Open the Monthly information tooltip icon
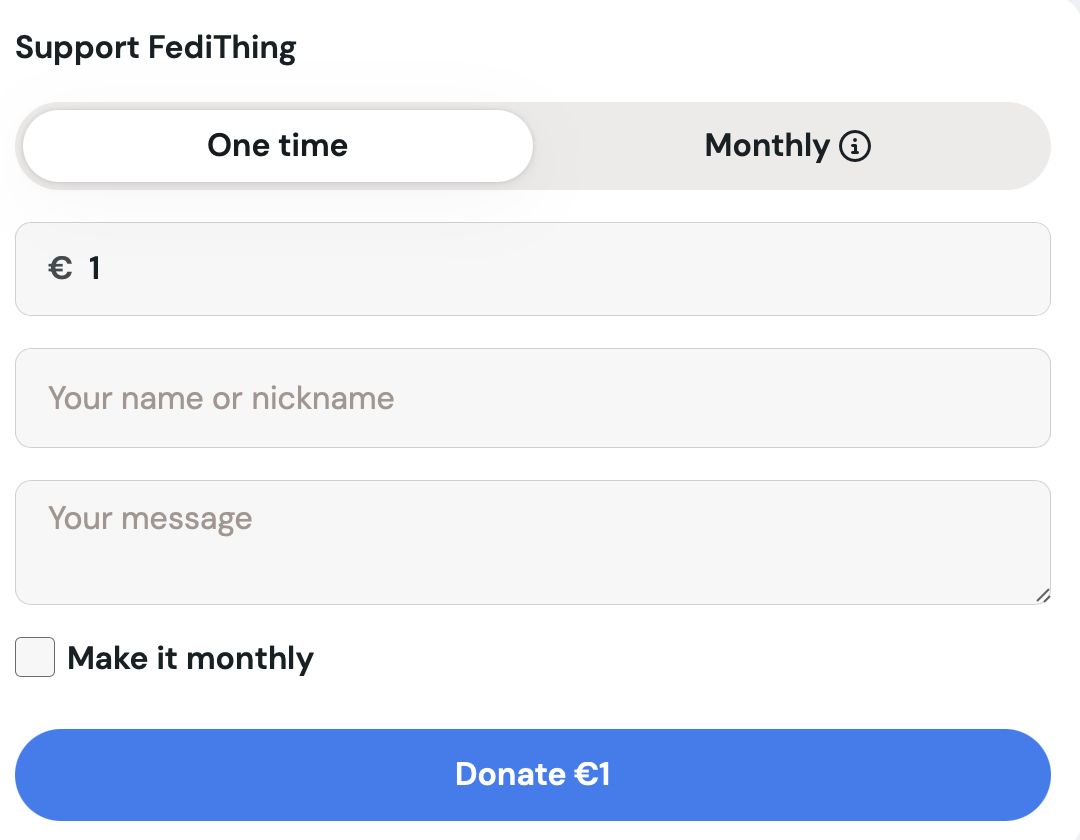The image size is (1080, 840). (855, 146)
